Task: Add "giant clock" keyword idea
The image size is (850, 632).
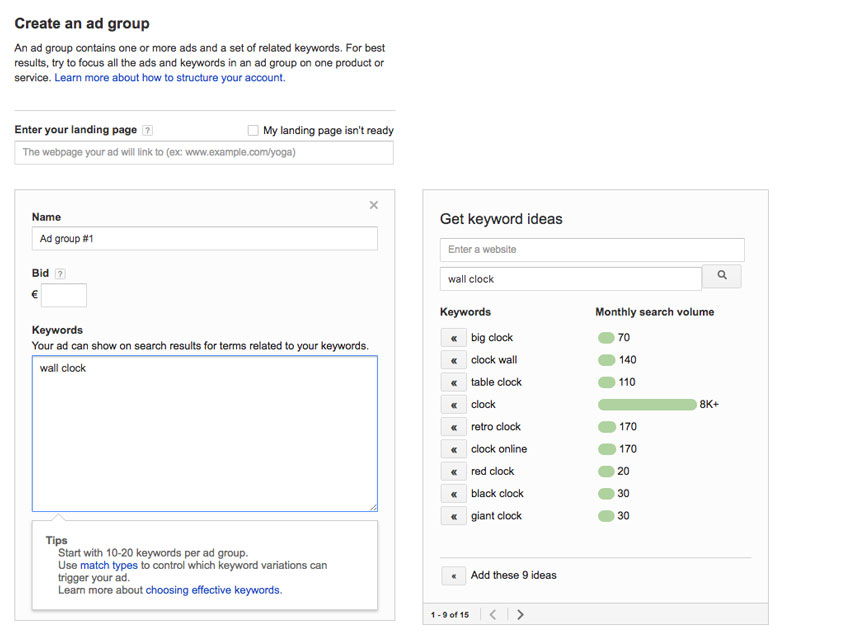Action: point(453,515)
